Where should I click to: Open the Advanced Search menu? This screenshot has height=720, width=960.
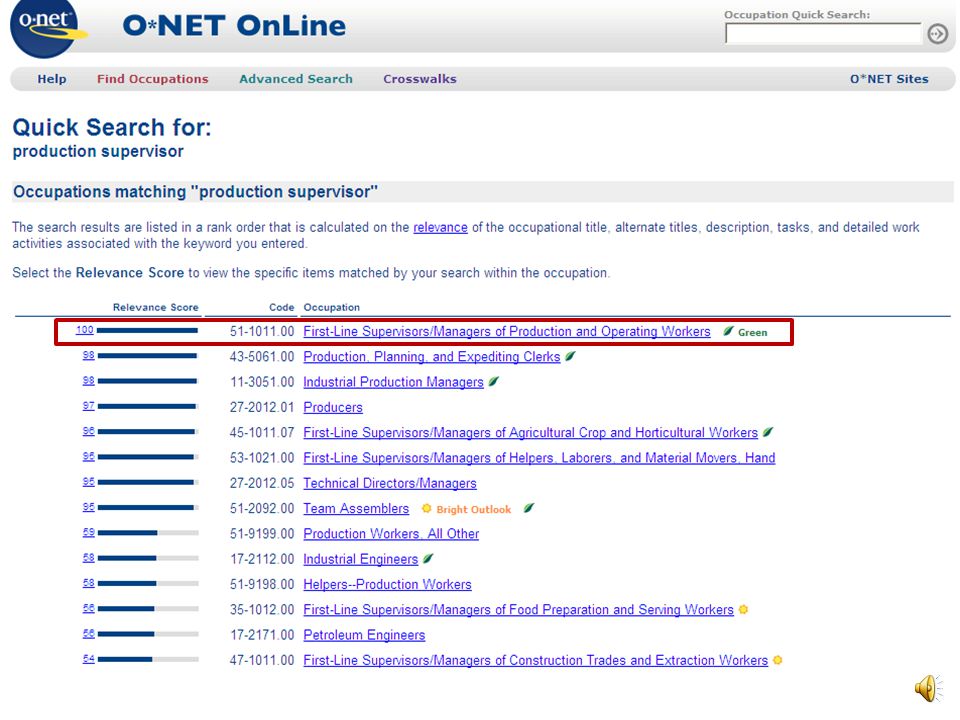(x=296, y=79)
